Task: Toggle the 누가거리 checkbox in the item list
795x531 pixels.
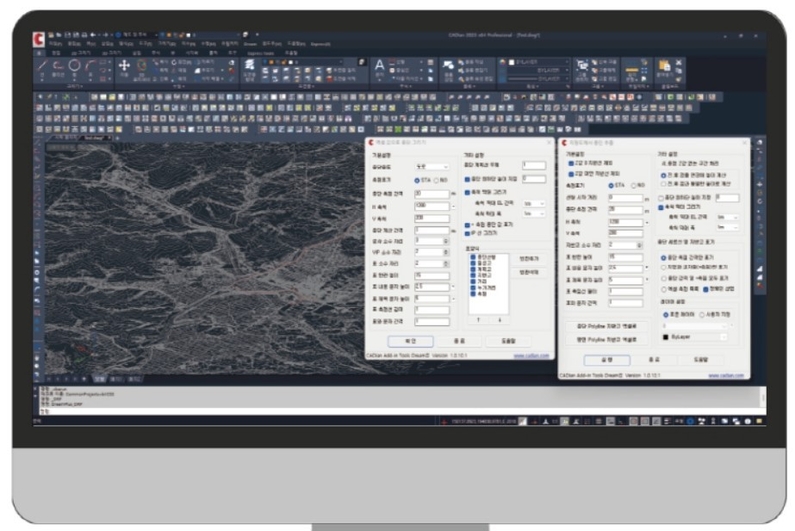Action: coord(473,288)
